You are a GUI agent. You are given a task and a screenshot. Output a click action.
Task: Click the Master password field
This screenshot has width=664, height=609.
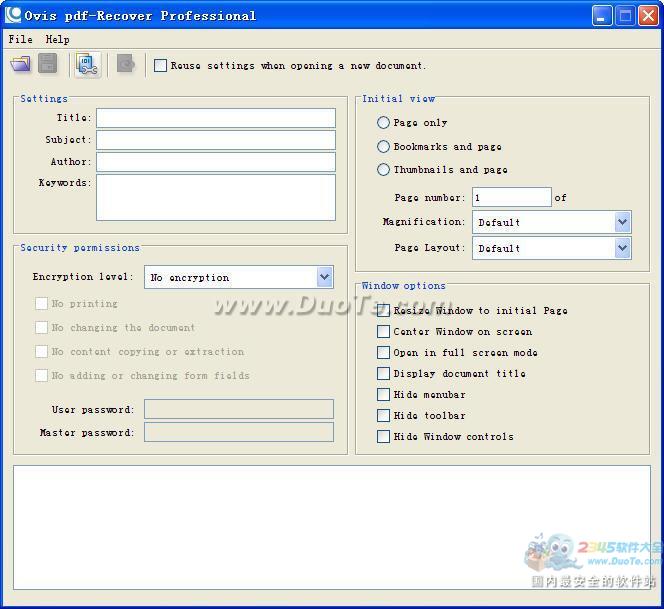239,432
